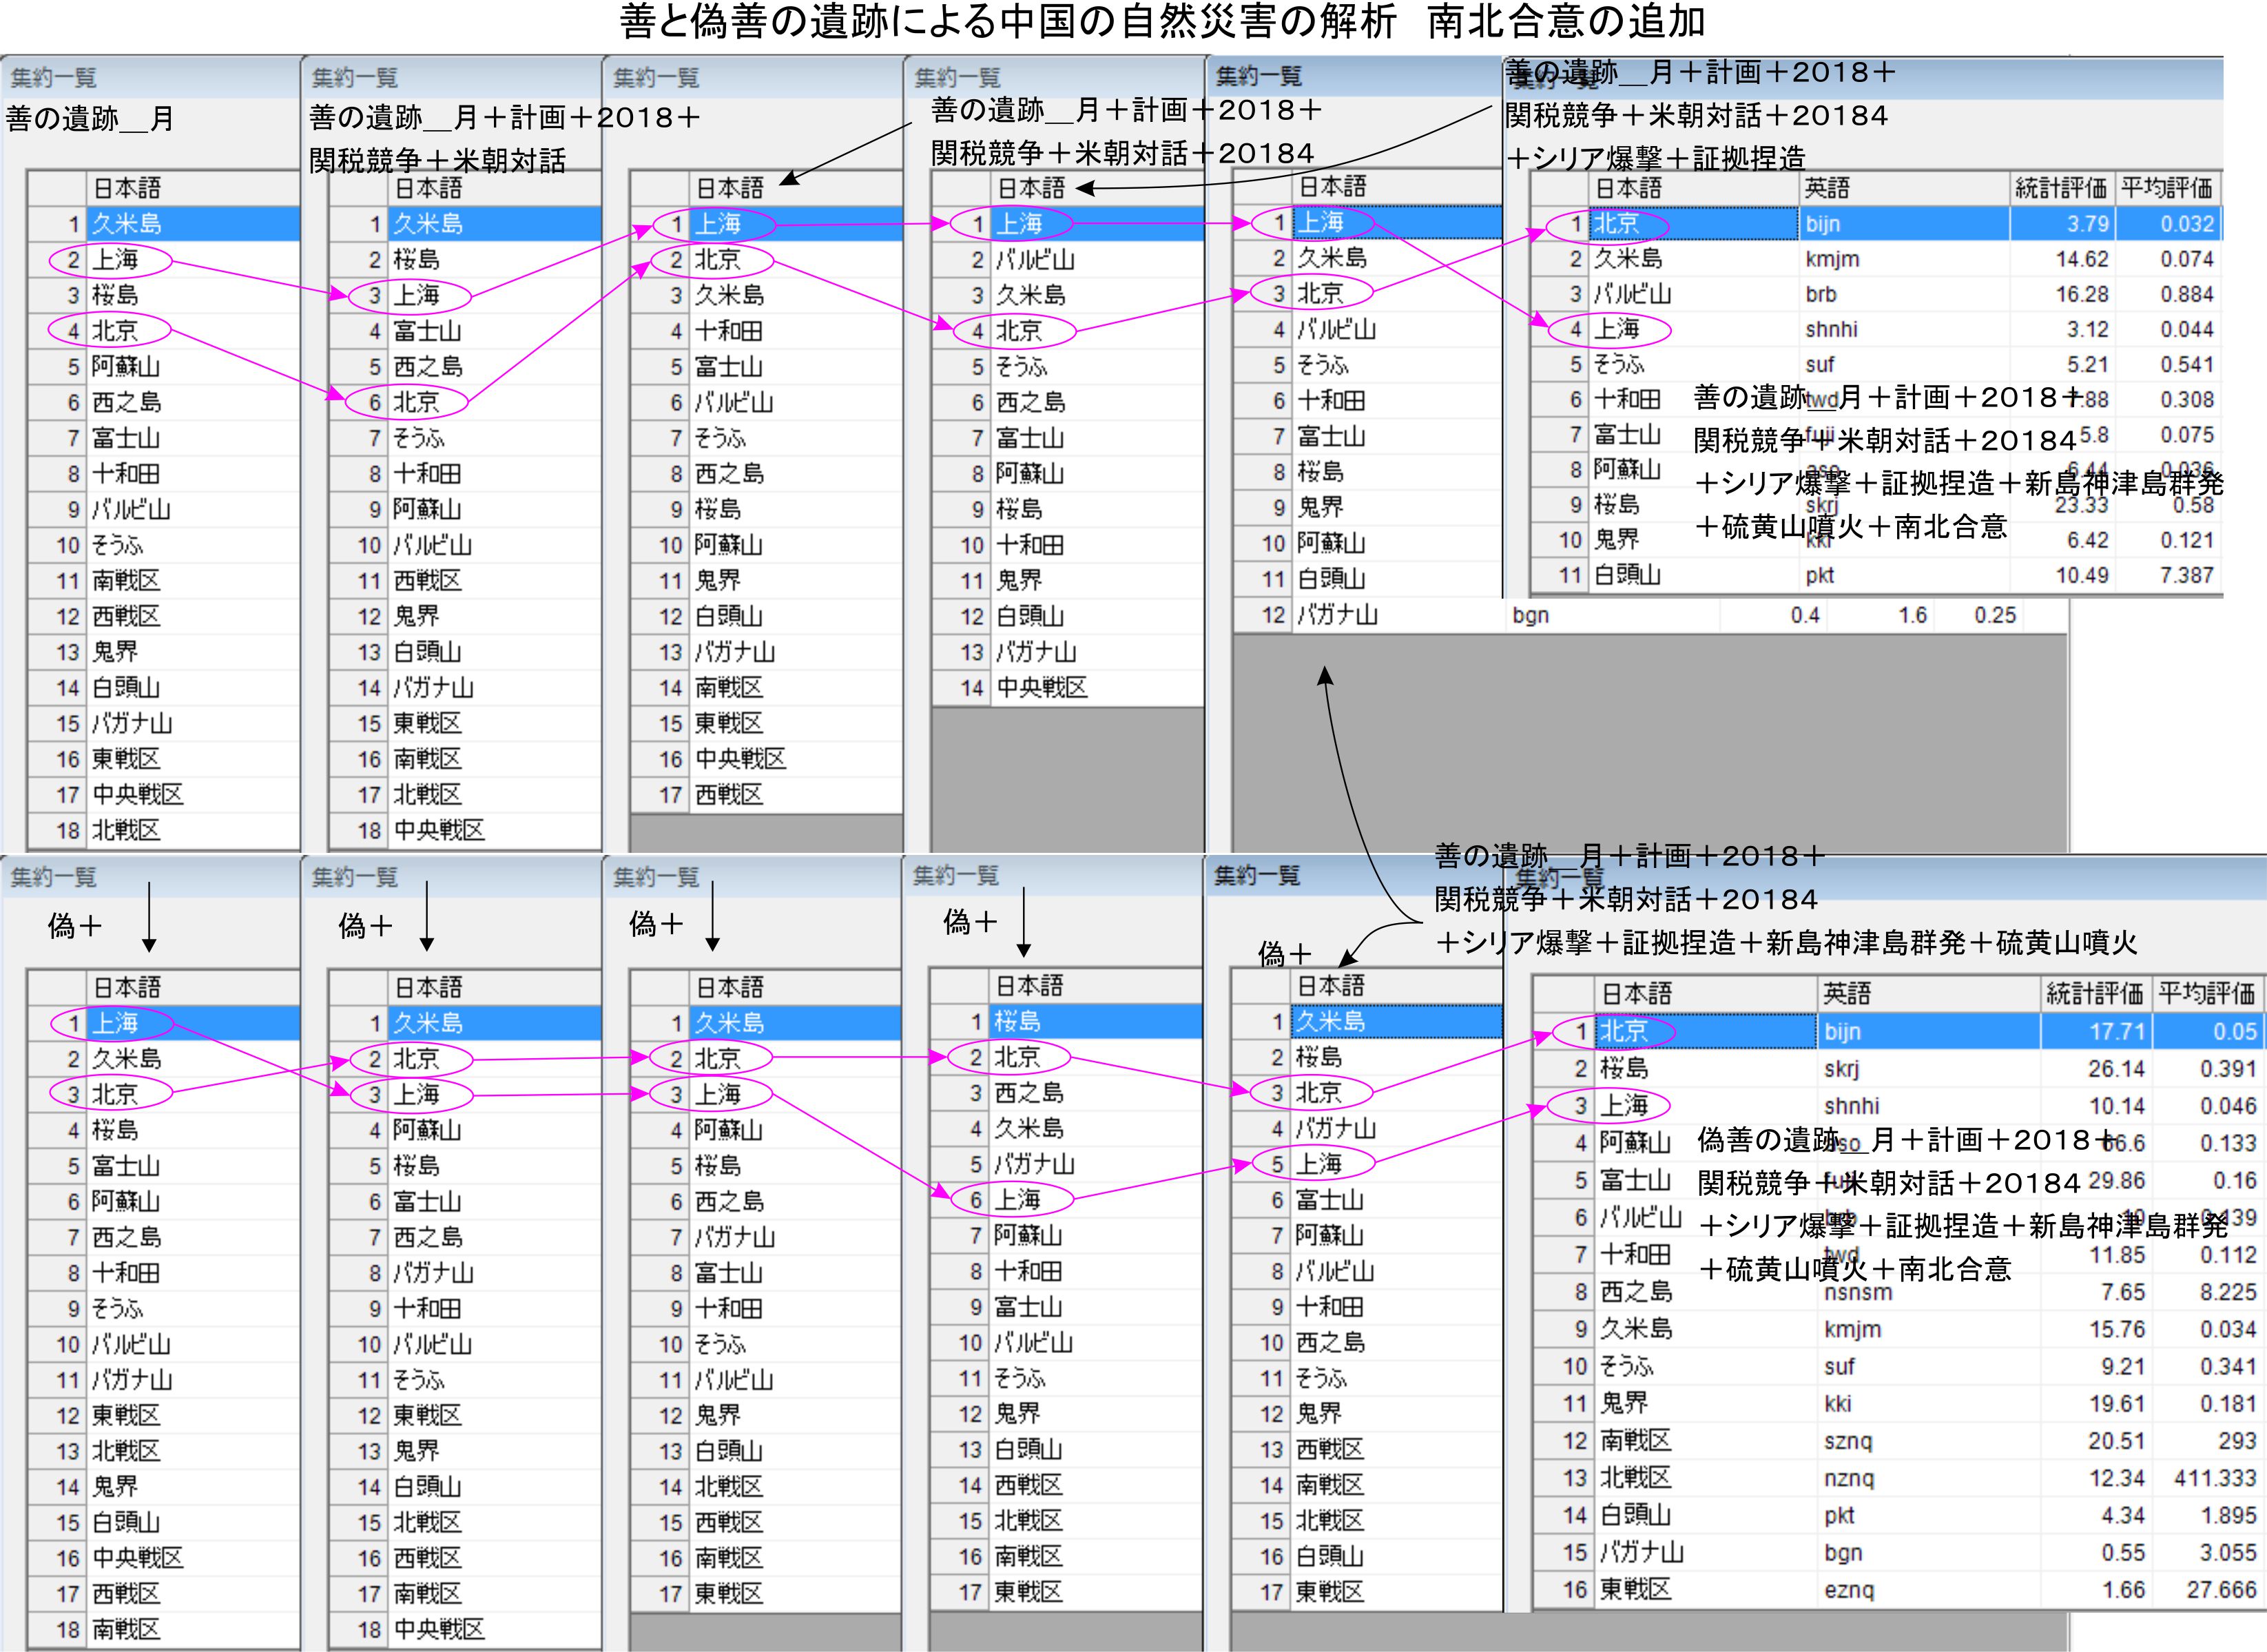Select the 26.14 cell in skrj row

coord(2116,1069)
